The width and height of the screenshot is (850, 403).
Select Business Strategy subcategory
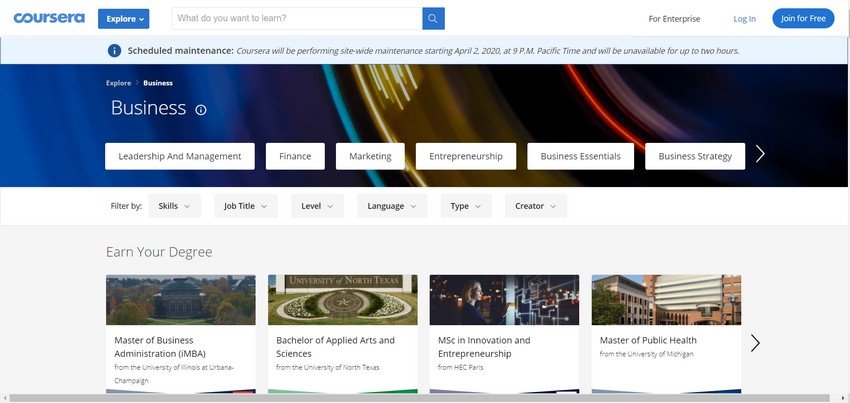click(x=695, y=156)
